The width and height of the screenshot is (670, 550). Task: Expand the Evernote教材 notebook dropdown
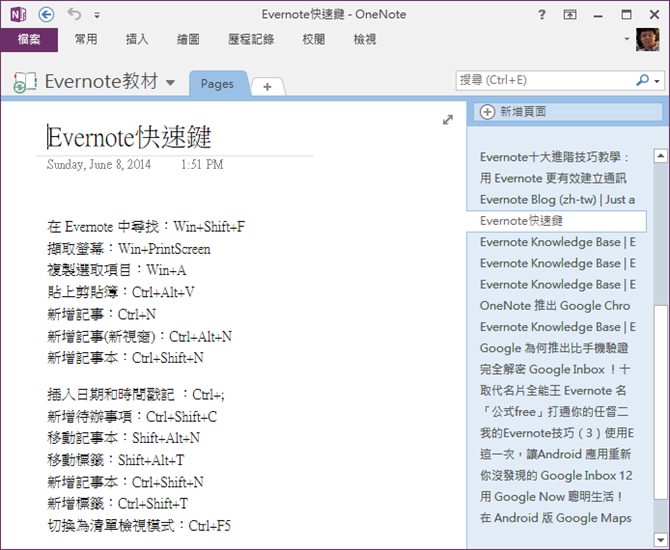[170, 82]
